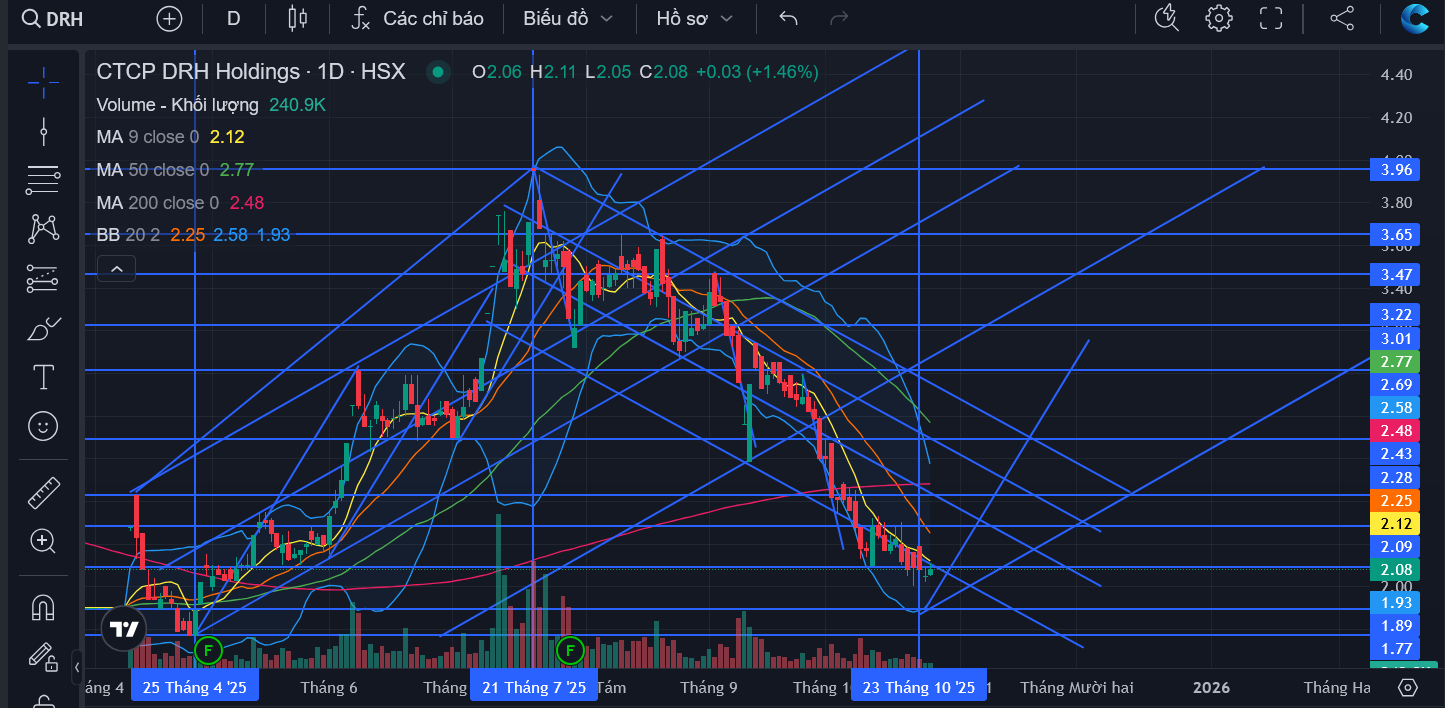Select the brush drawing tool

click(43, 328)
